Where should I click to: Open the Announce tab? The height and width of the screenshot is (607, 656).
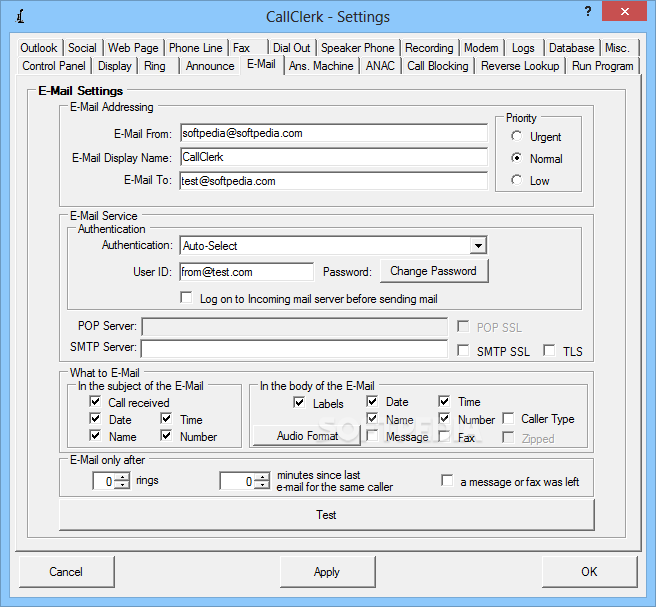click(210, 66)
